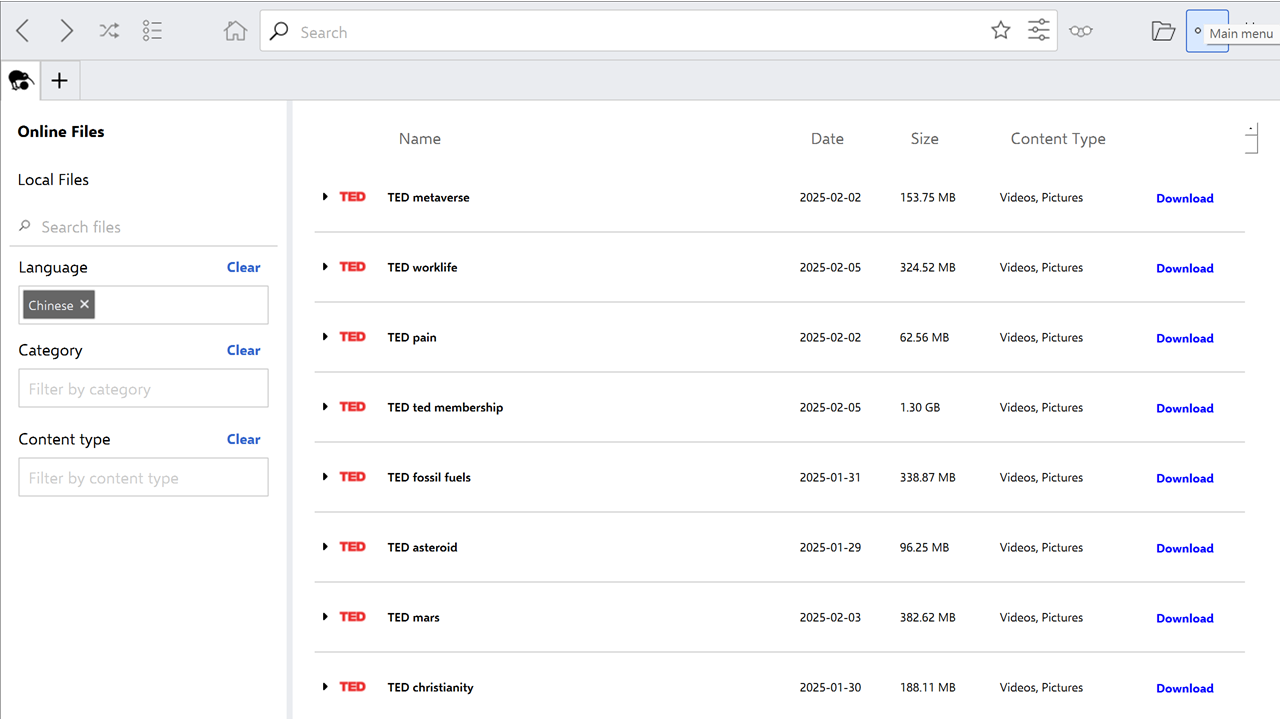This screenshot has height=720, width=1280.
Task: Go forward using the forward arrow
Action: click(x=66, y=31)
